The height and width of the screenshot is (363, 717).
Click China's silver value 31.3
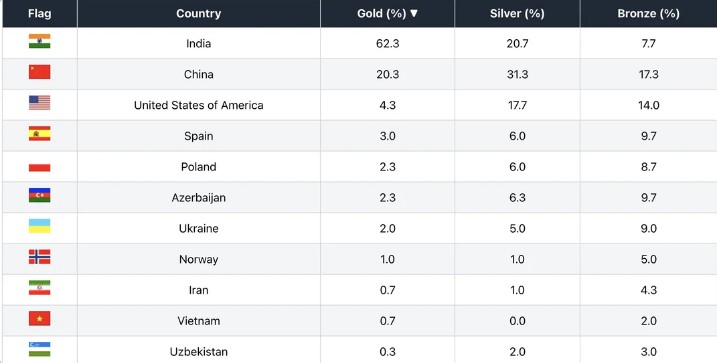[517, 74]
